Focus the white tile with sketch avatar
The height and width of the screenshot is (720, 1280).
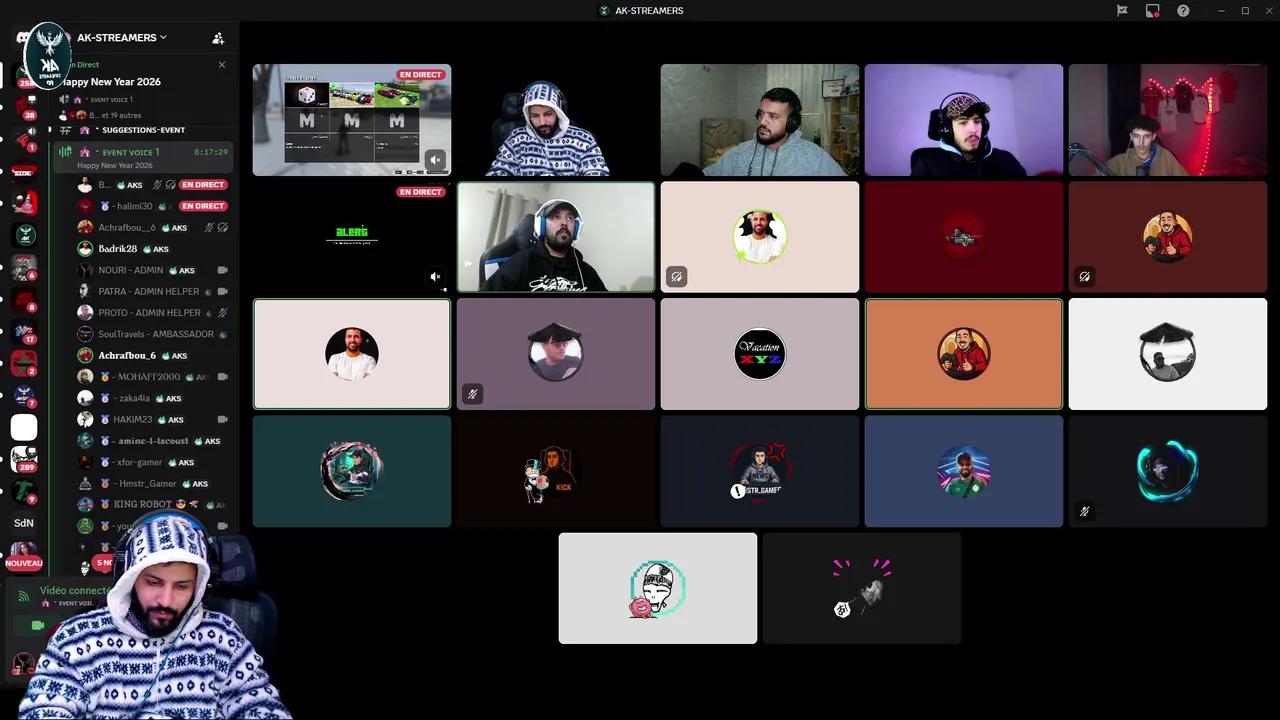(658, 588)
